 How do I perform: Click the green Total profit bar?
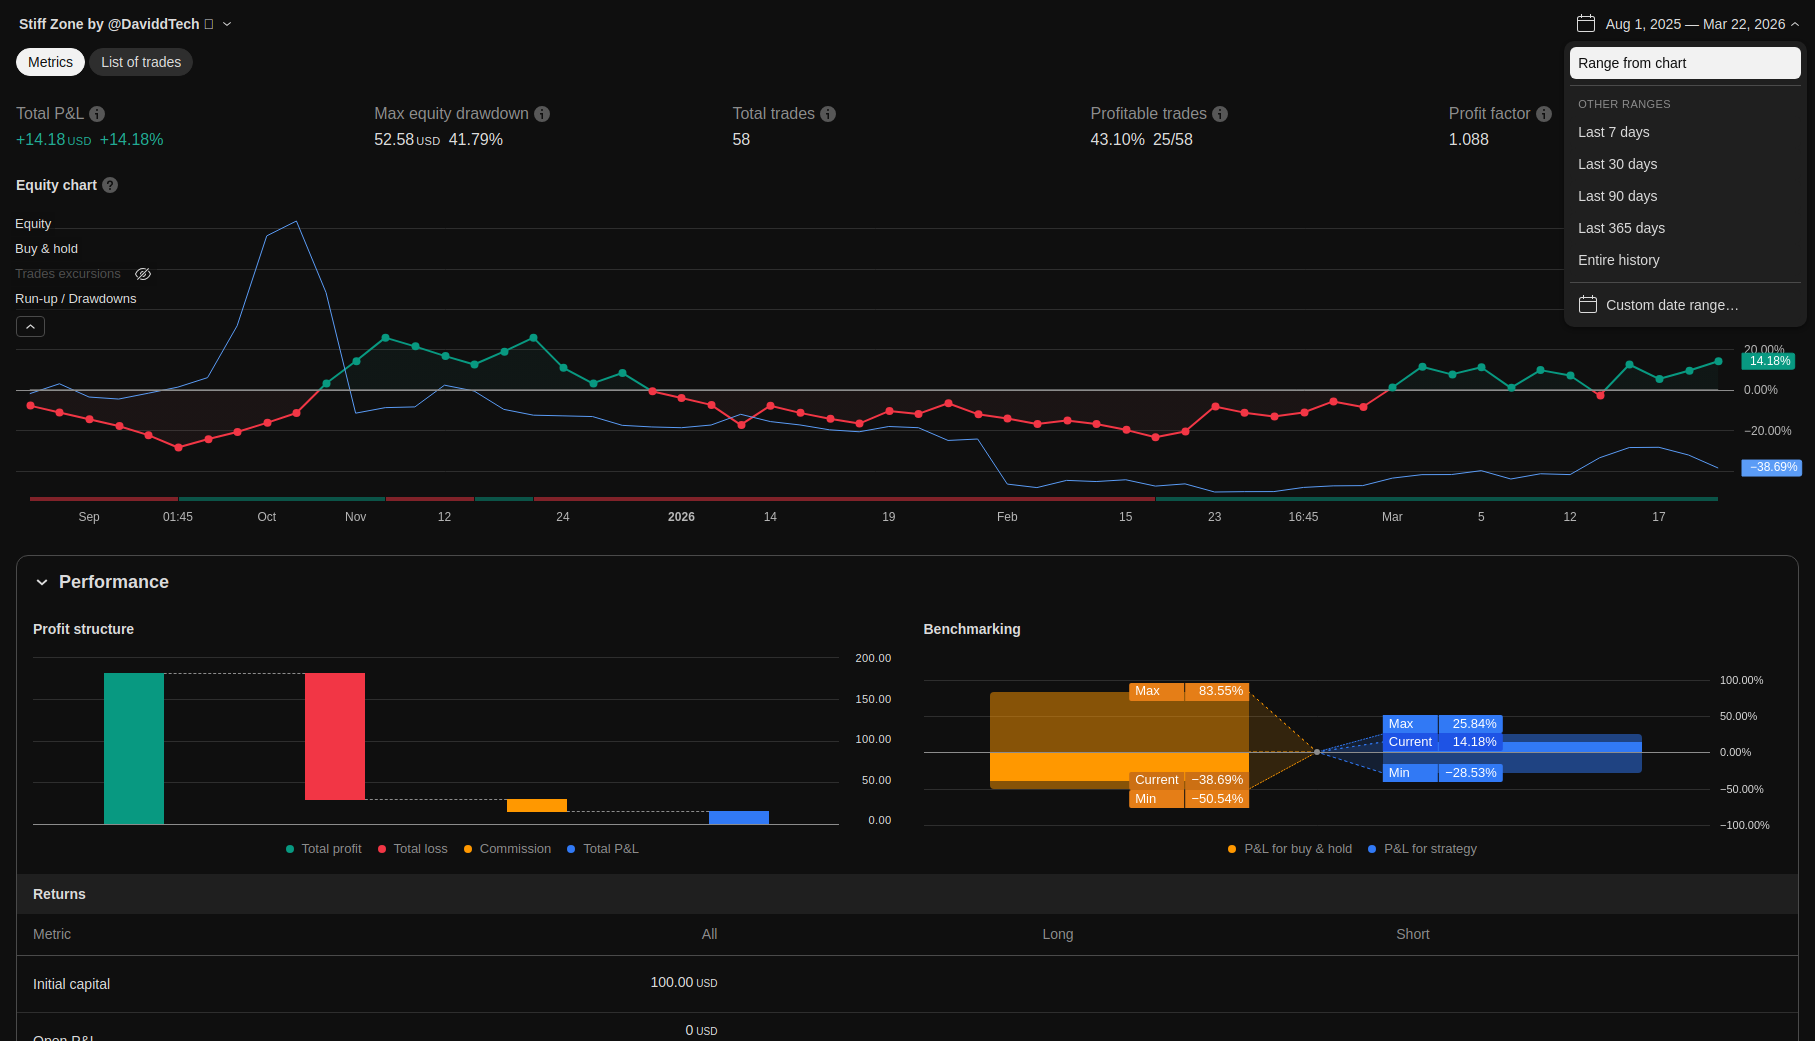coord(134,748)
